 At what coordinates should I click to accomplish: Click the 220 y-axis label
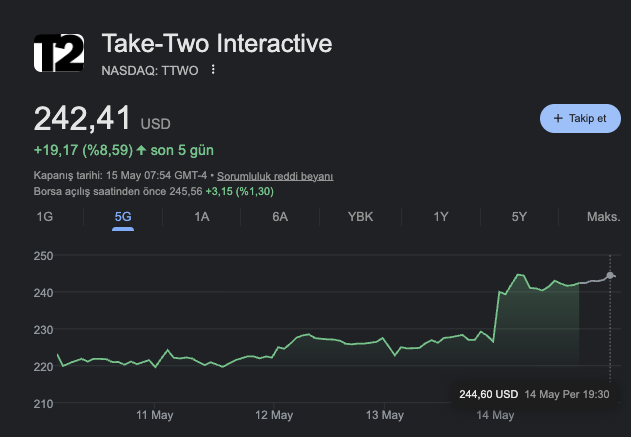(x=43, y=367)
